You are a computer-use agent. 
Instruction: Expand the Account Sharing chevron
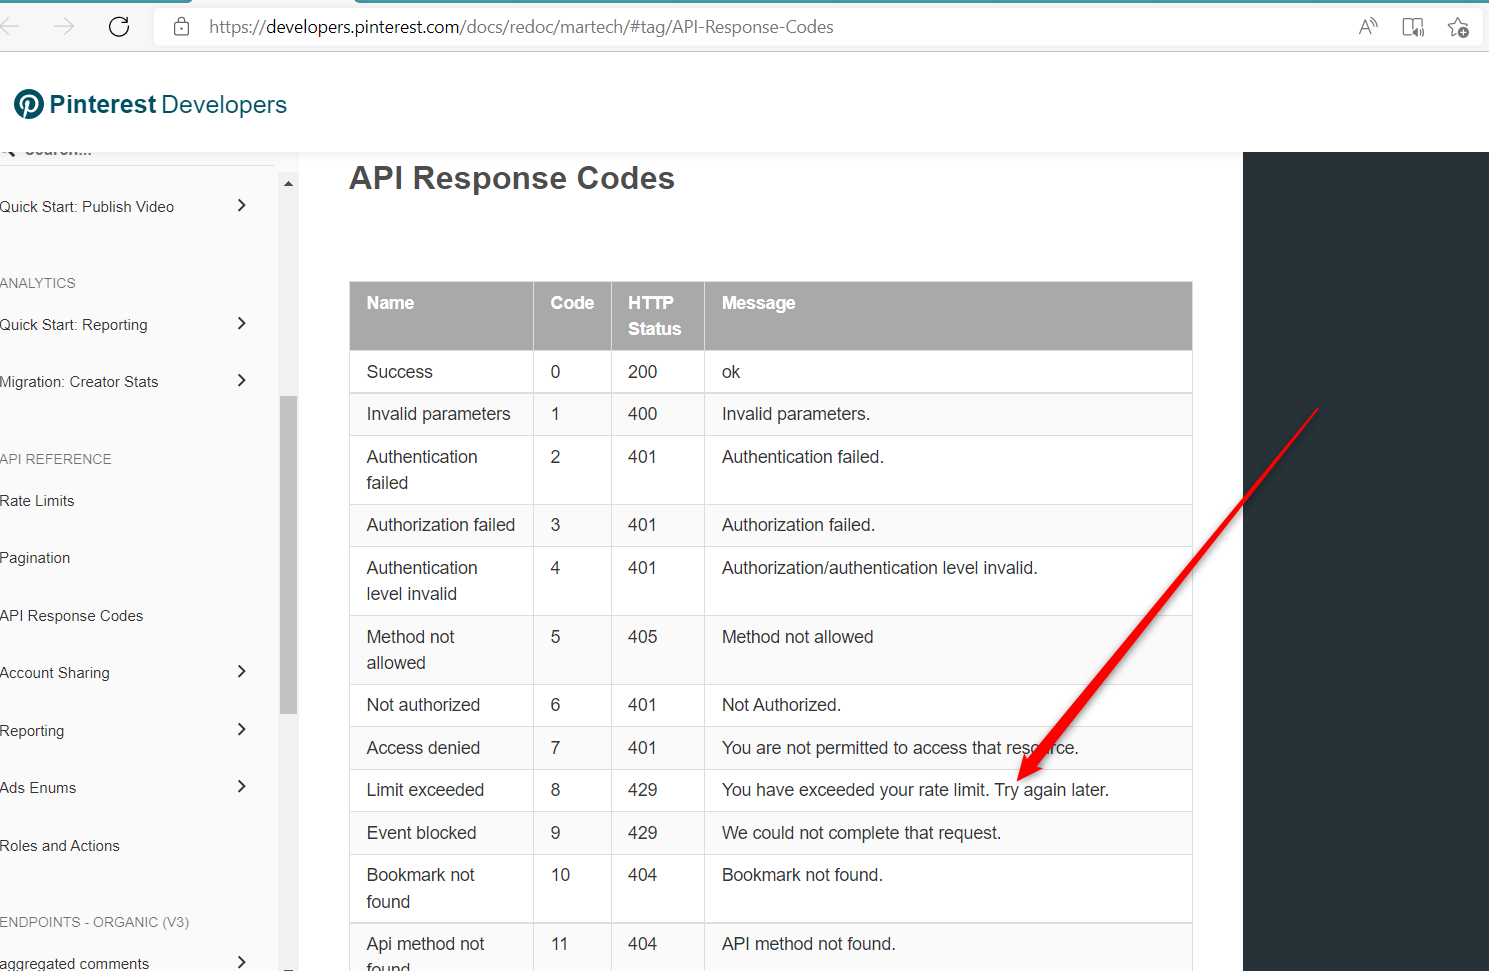pos(241,671)
